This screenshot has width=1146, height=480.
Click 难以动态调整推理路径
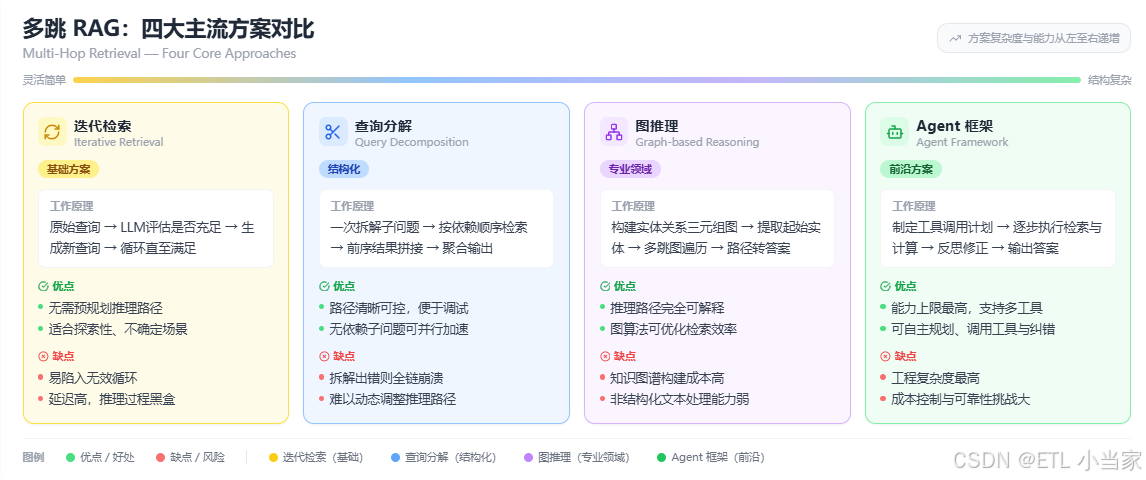392,400
